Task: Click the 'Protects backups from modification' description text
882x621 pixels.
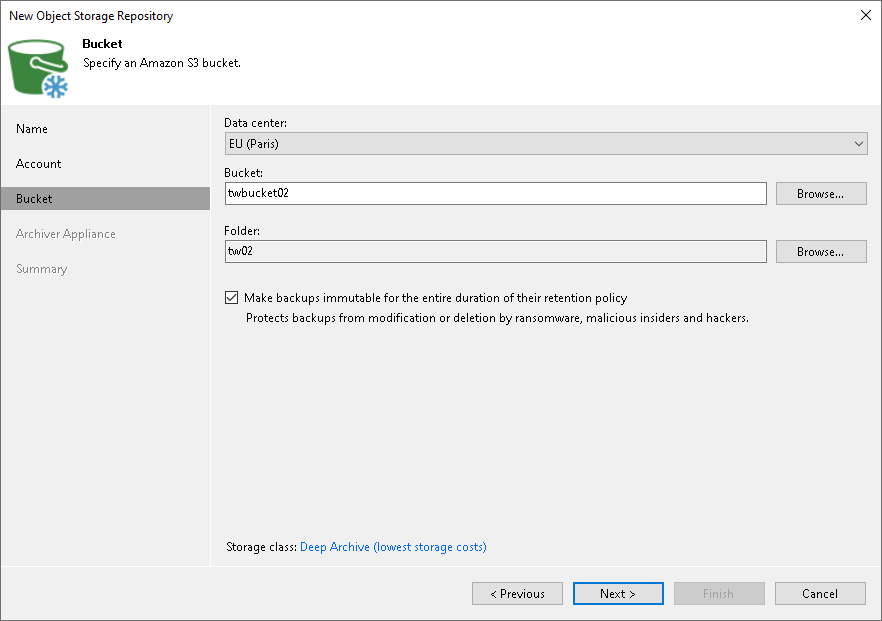Action: click(x=497, y=318)
